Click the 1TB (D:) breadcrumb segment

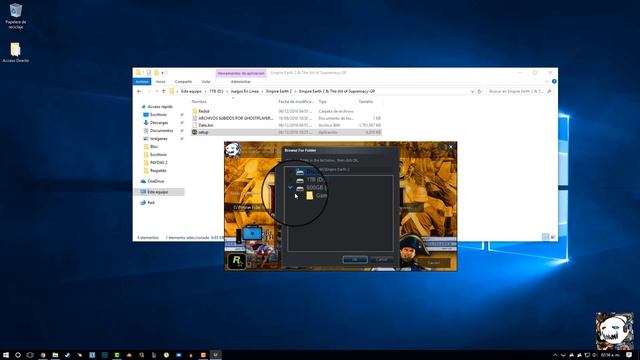pos(216,91)
